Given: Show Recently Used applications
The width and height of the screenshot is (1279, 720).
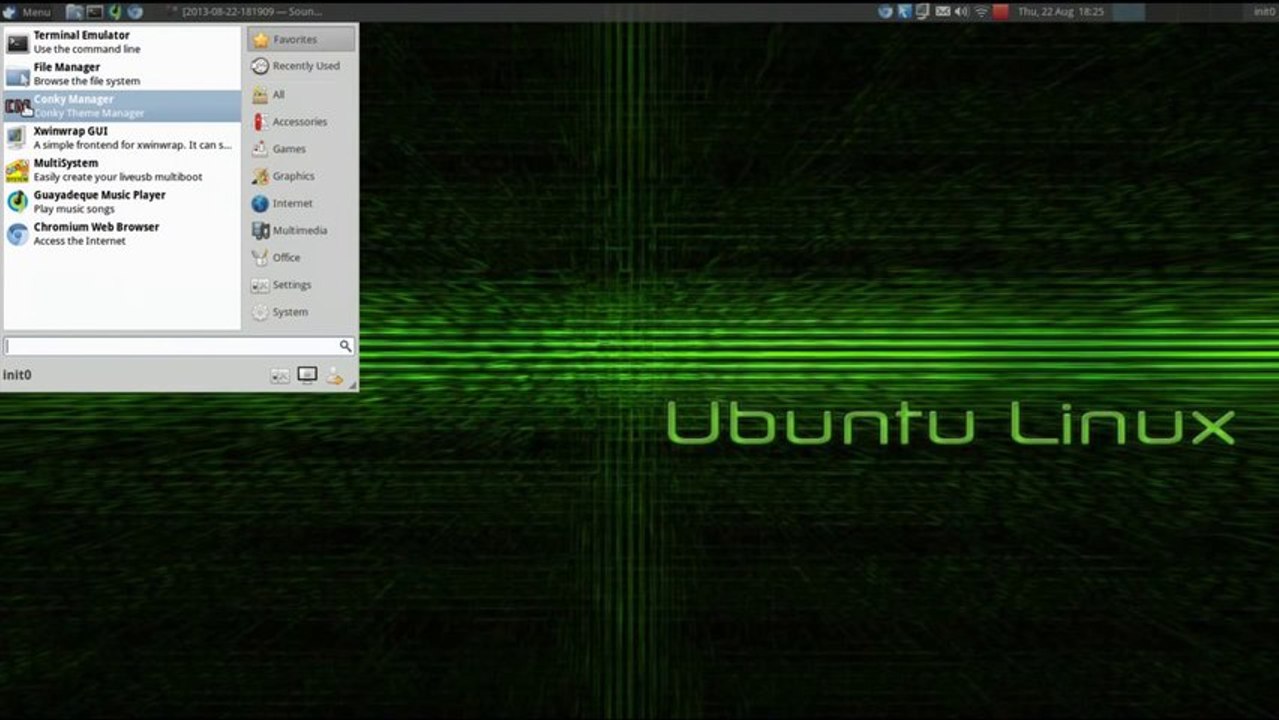Looking at the screenshot, I should click(301, 66).
